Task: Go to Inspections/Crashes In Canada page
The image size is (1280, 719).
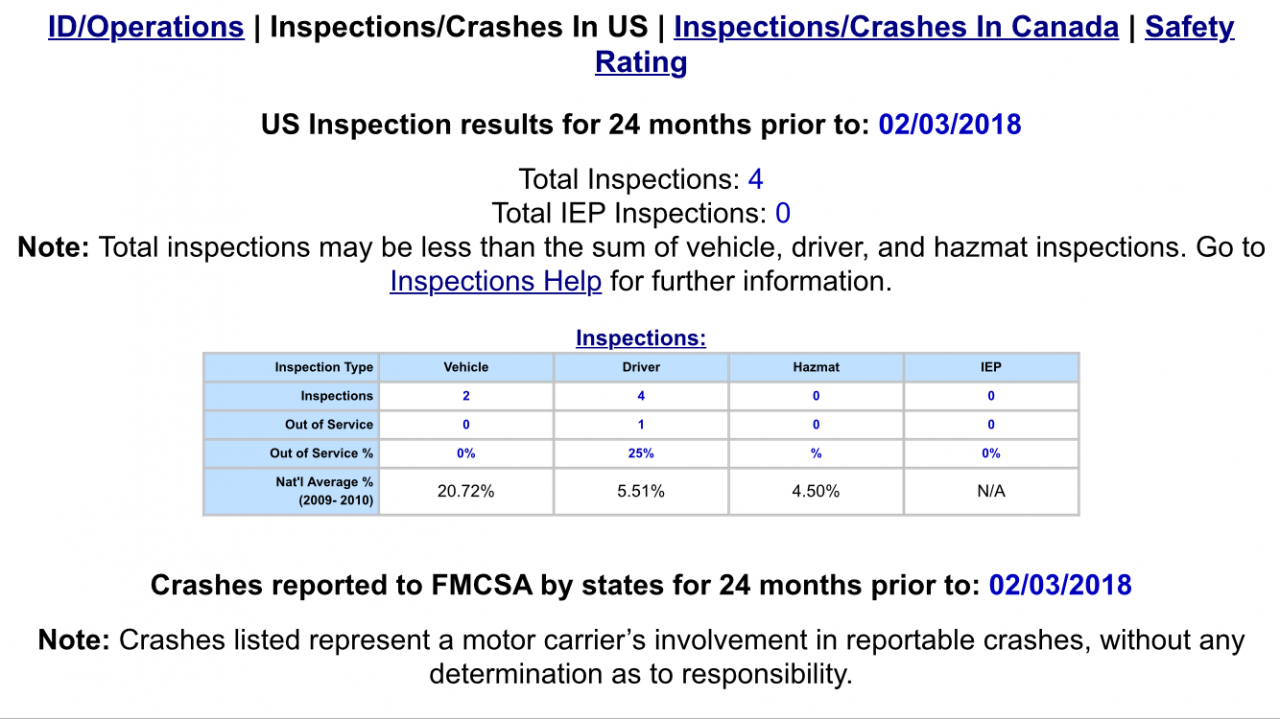Action: (896, 27)
